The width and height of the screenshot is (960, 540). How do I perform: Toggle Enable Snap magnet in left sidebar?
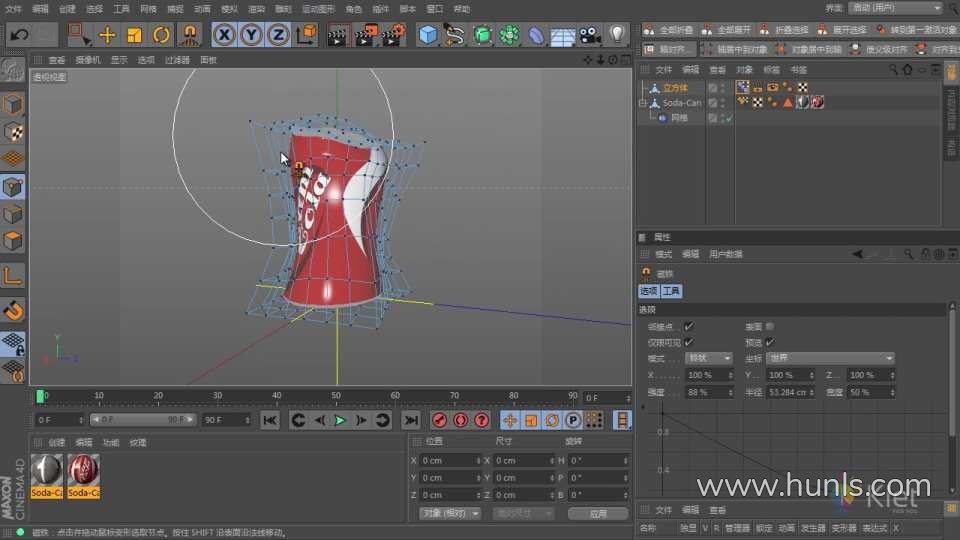click(13, 310)
